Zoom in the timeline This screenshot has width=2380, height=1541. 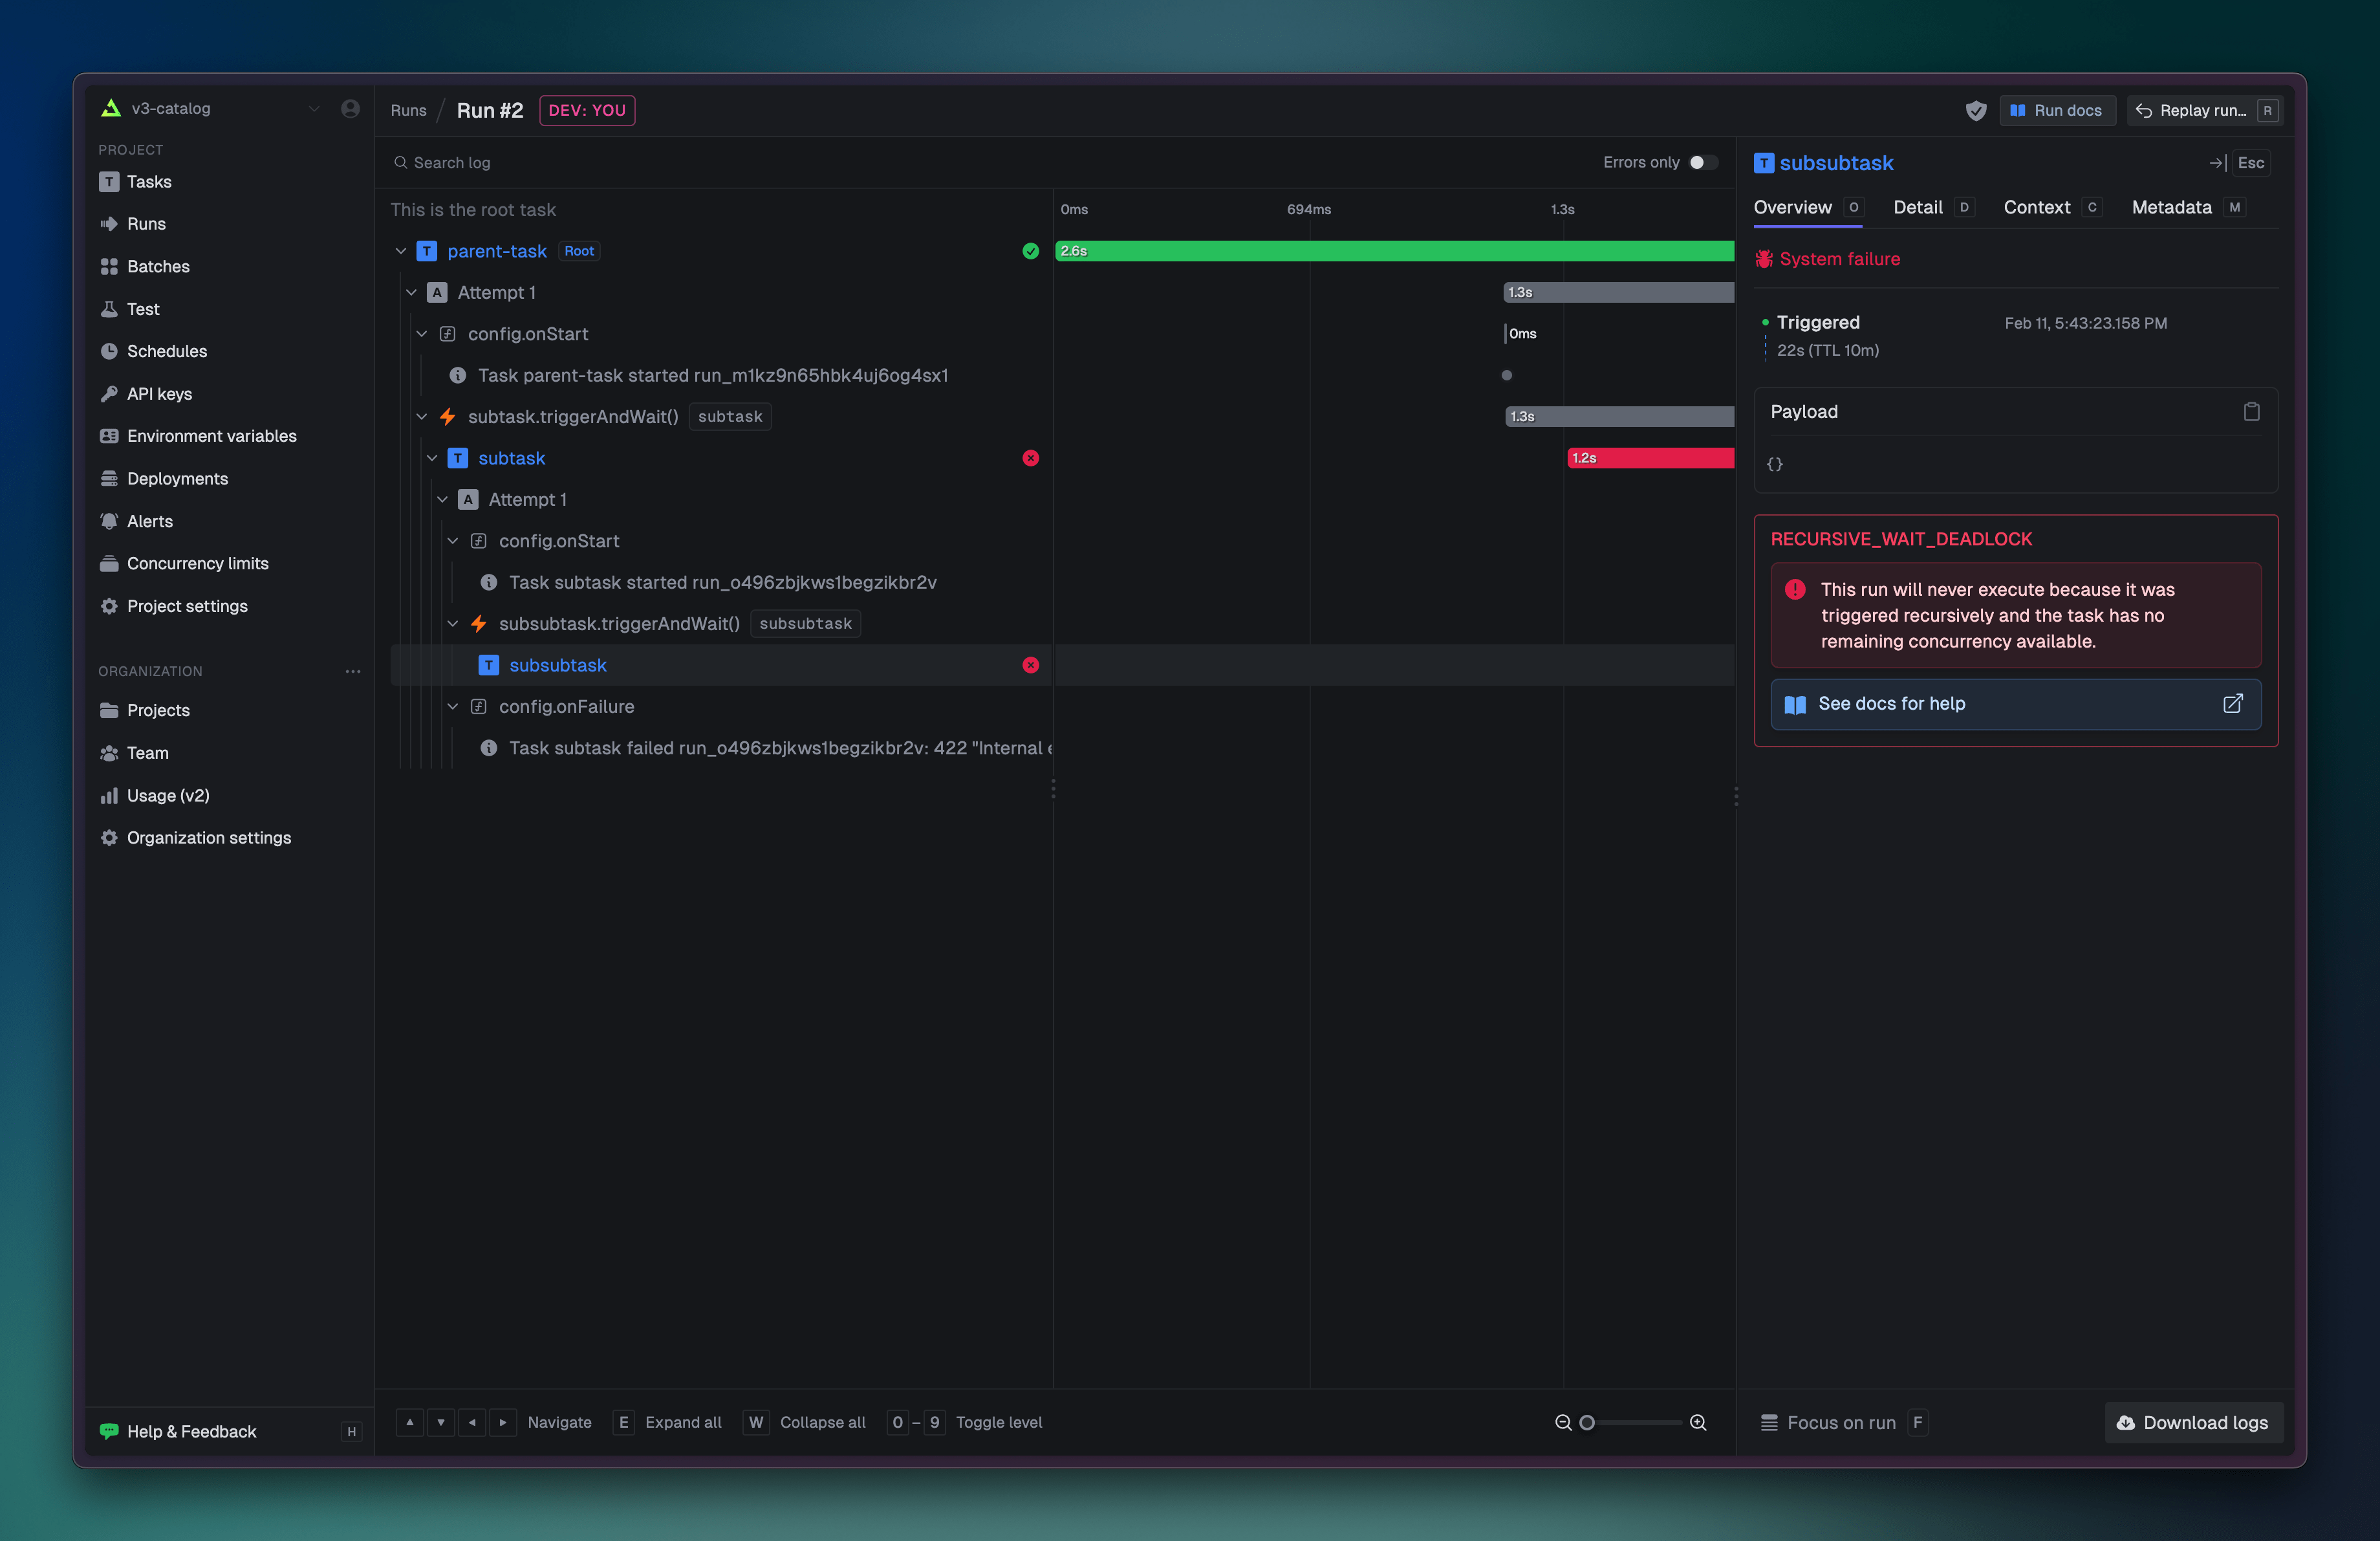pos(1698,1423)
